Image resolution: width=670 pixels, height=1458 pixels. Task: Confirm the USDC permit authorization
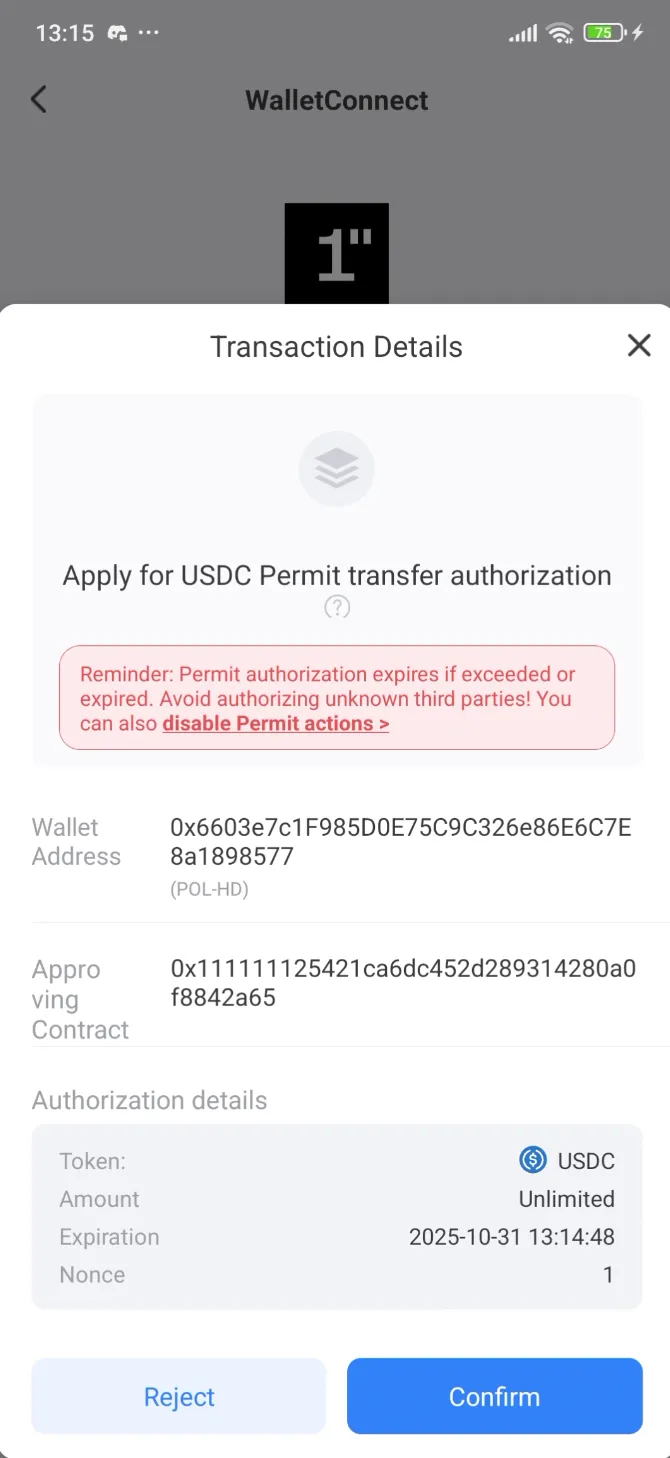point(494,1396)
